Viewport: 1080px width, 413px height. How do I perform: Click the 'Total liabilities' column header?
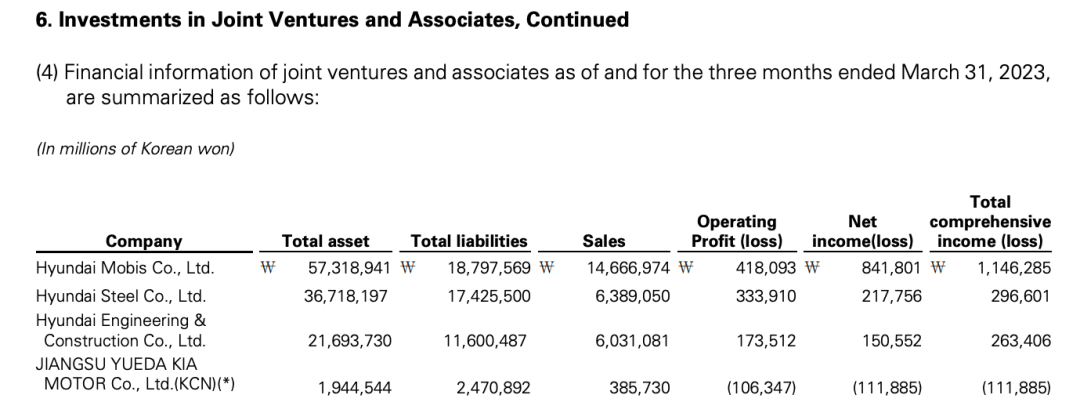coord(469,242)
